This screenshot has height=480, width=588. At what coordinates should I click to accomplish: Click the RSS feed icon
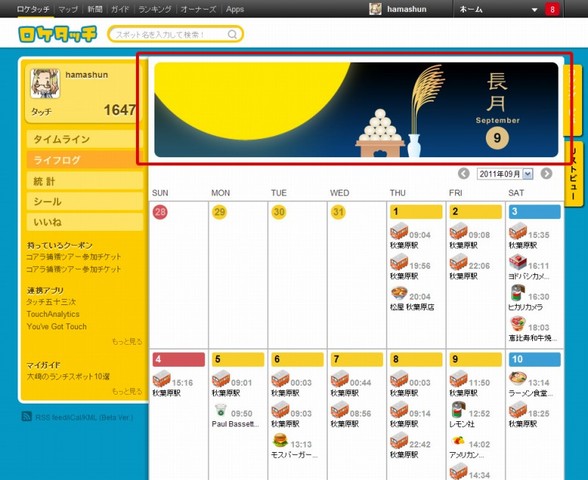pyautogui.click(x=27, y=416)
